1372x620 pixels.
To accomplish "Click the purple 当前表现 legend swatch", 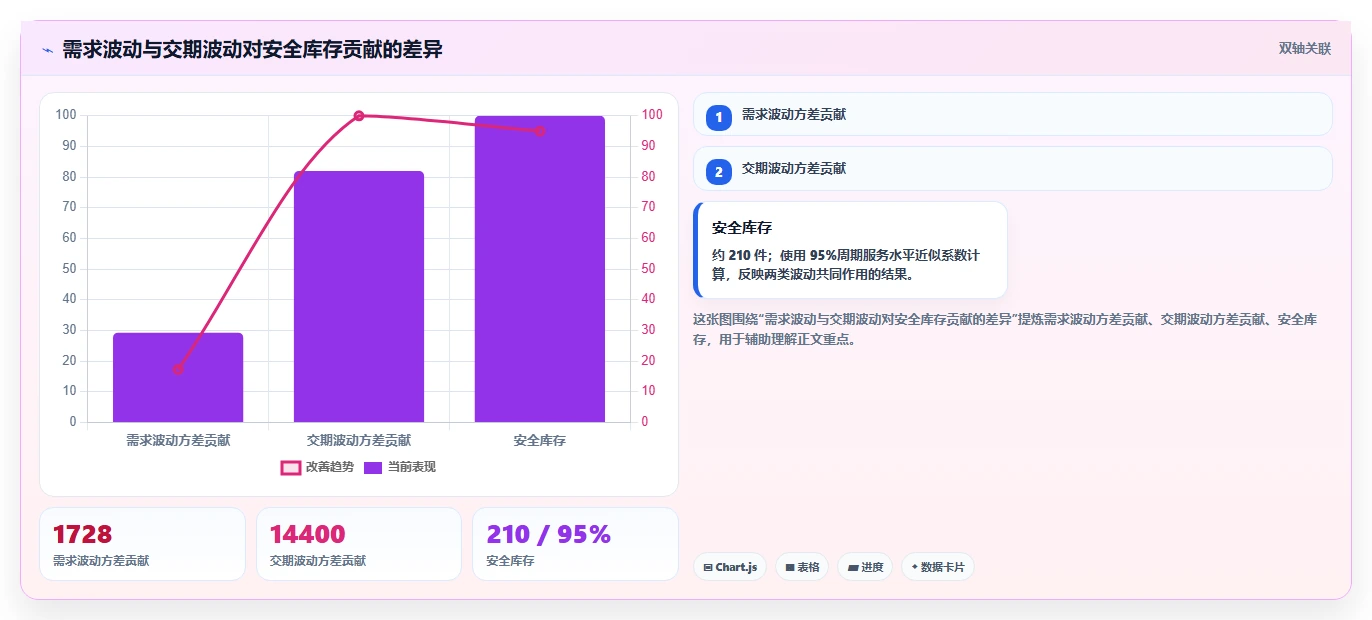I will pos(373,467).
